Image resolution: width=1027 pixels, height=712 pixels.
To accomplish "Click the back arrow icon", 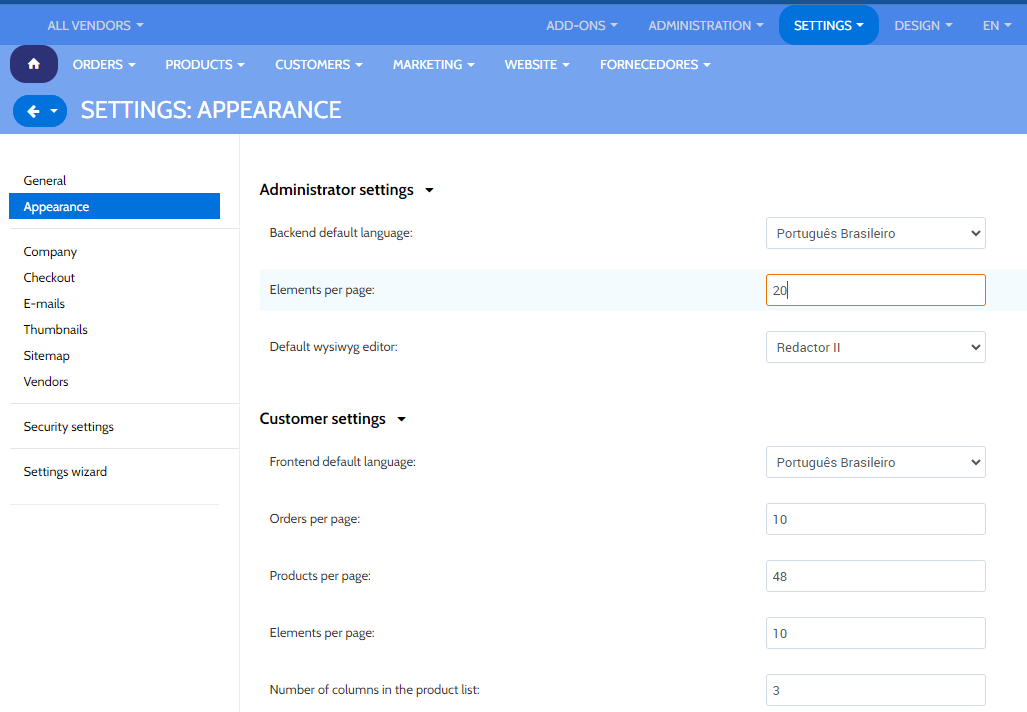I will pyautogui.click(x=33, y=111).
